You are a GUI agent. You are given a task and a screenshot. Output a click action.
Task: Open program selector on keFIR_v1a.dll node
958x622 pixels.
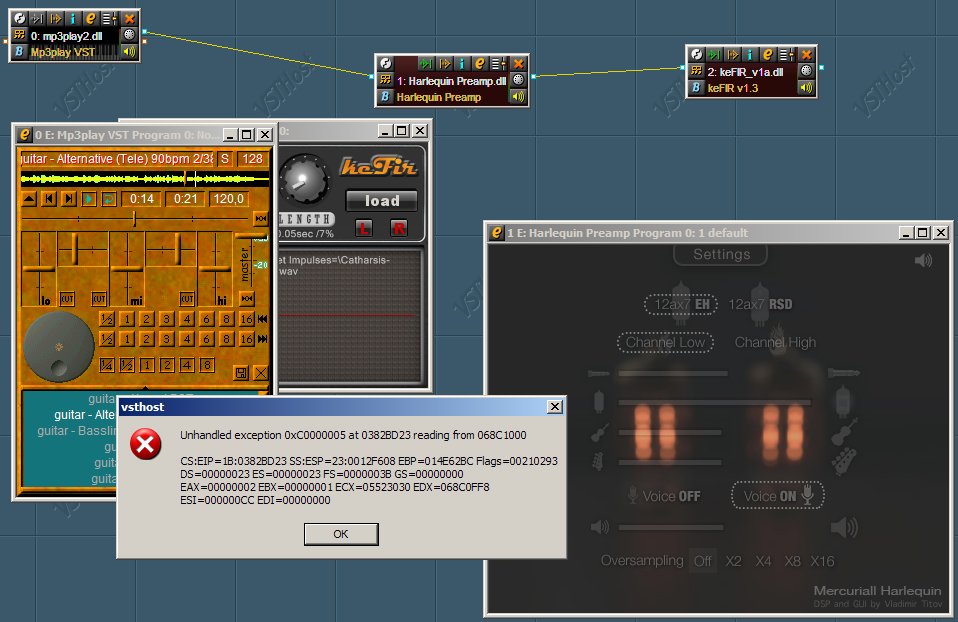pos(696,71)
